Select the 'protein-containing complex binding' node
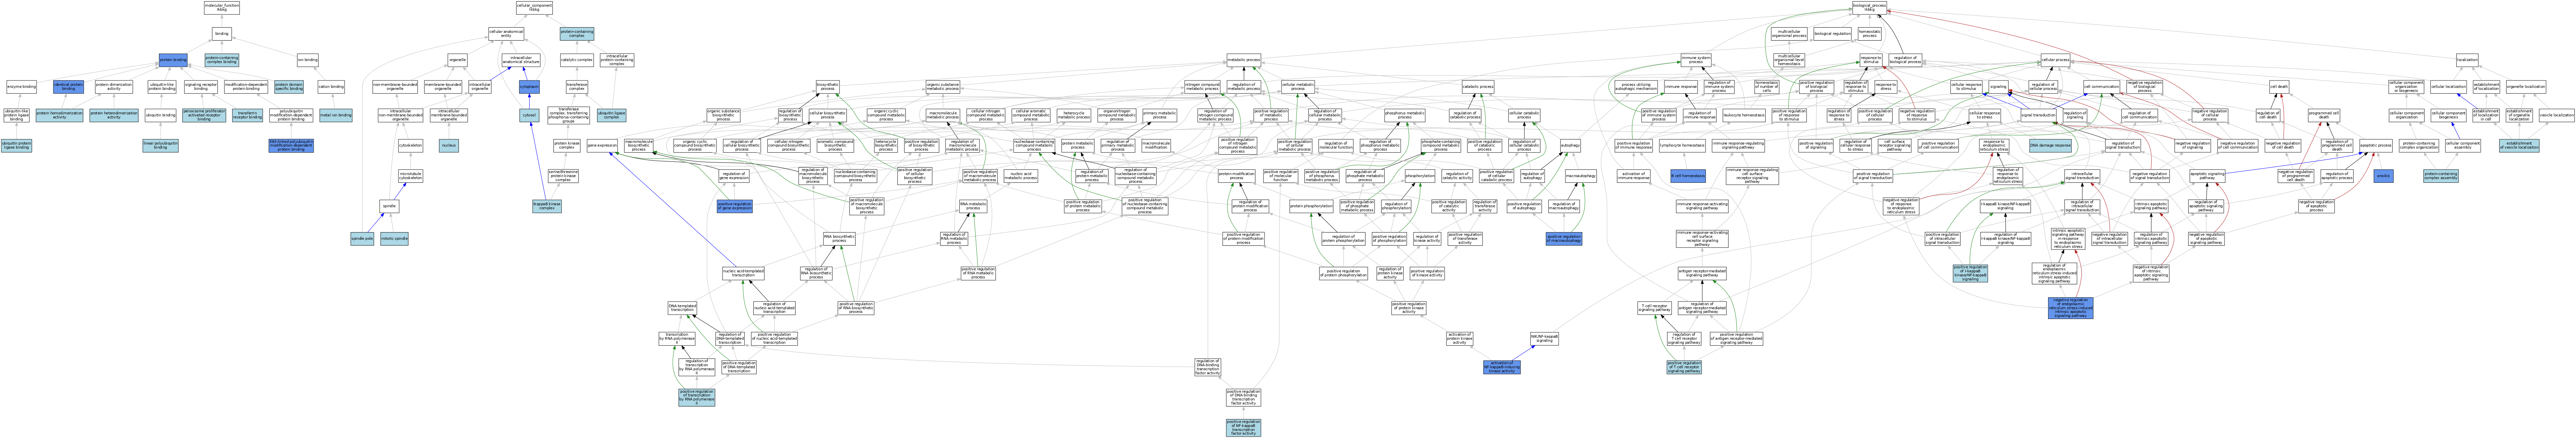 [222, 60]
